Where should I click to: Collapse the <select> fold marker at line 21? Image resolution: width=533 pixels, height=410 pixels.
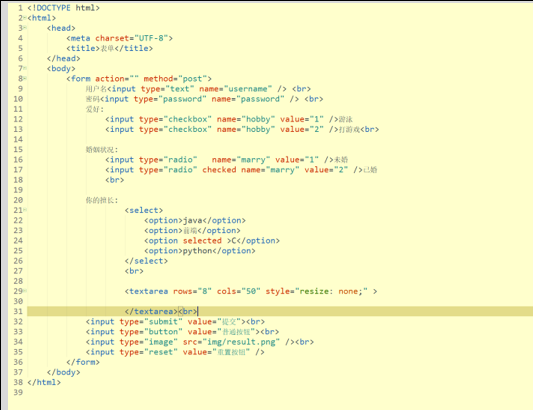click(25, 210)
